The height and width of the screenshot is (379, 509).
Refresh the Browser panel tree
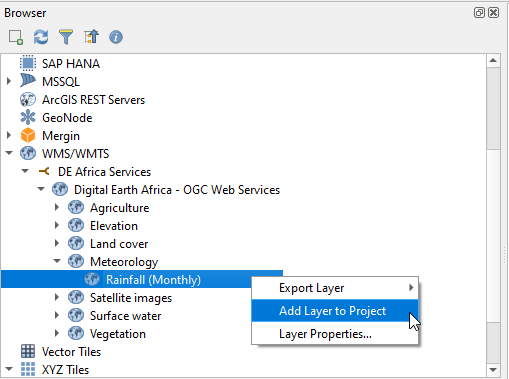[41, 37]
